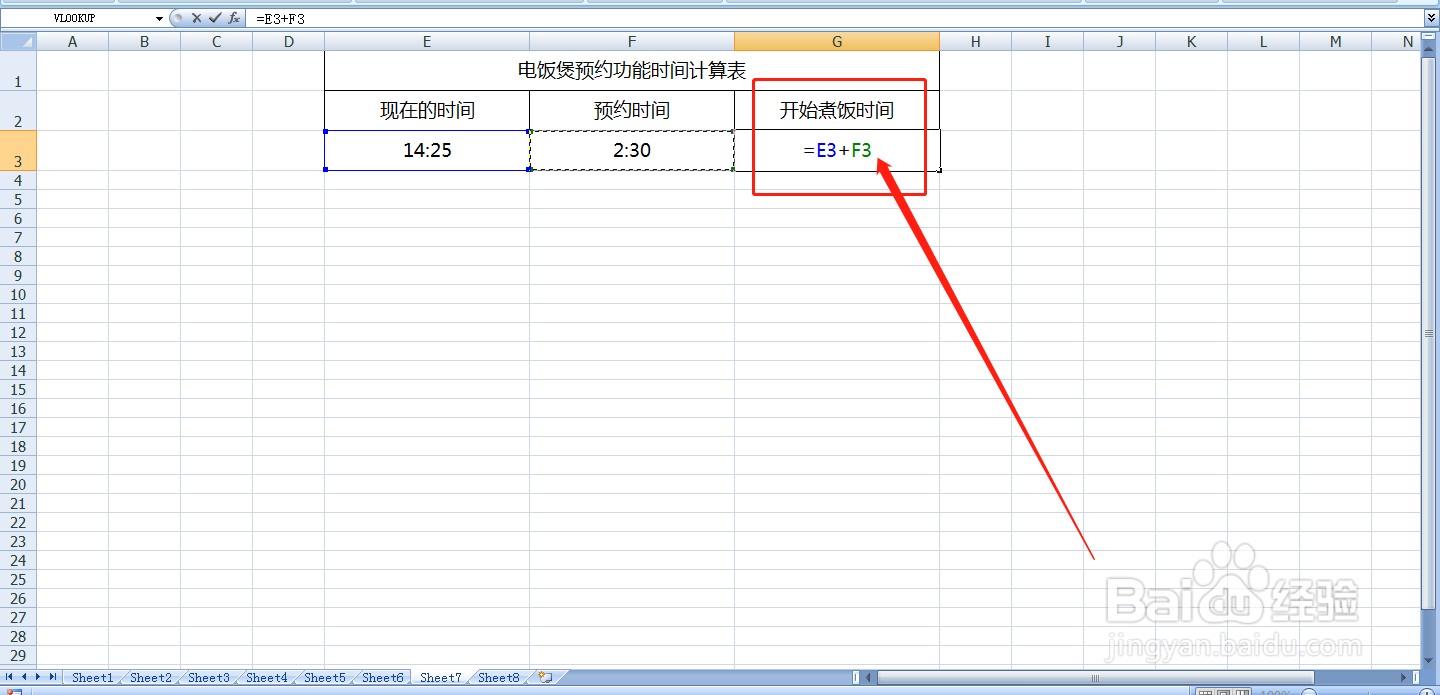
Task: Click the horizontal scrollbar left arrow
Action: click(869, 677)
